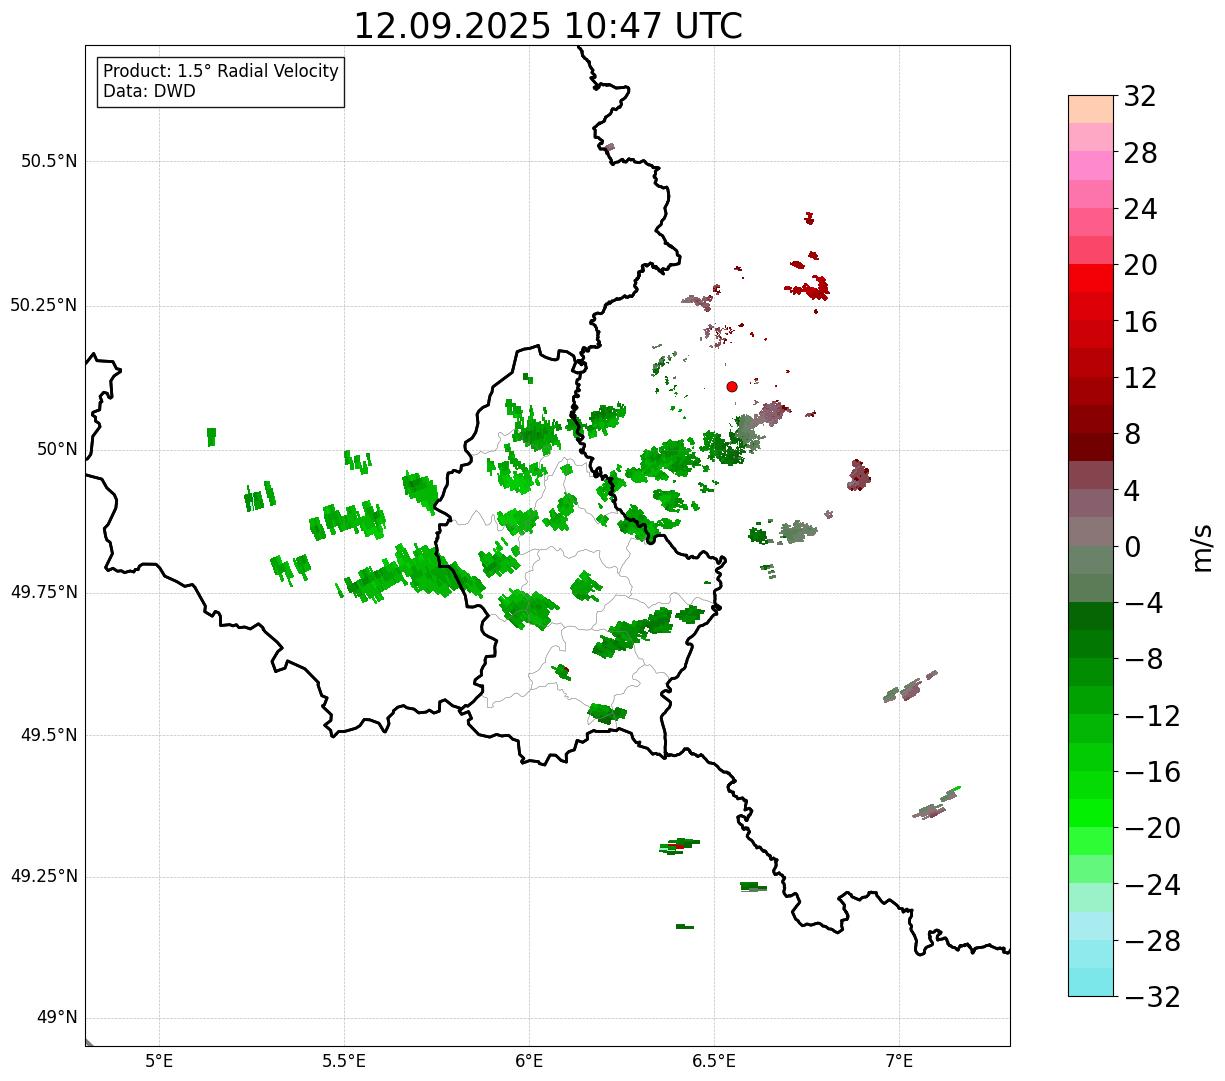Click colorbar tick value 28

(x=1140, y=154)
